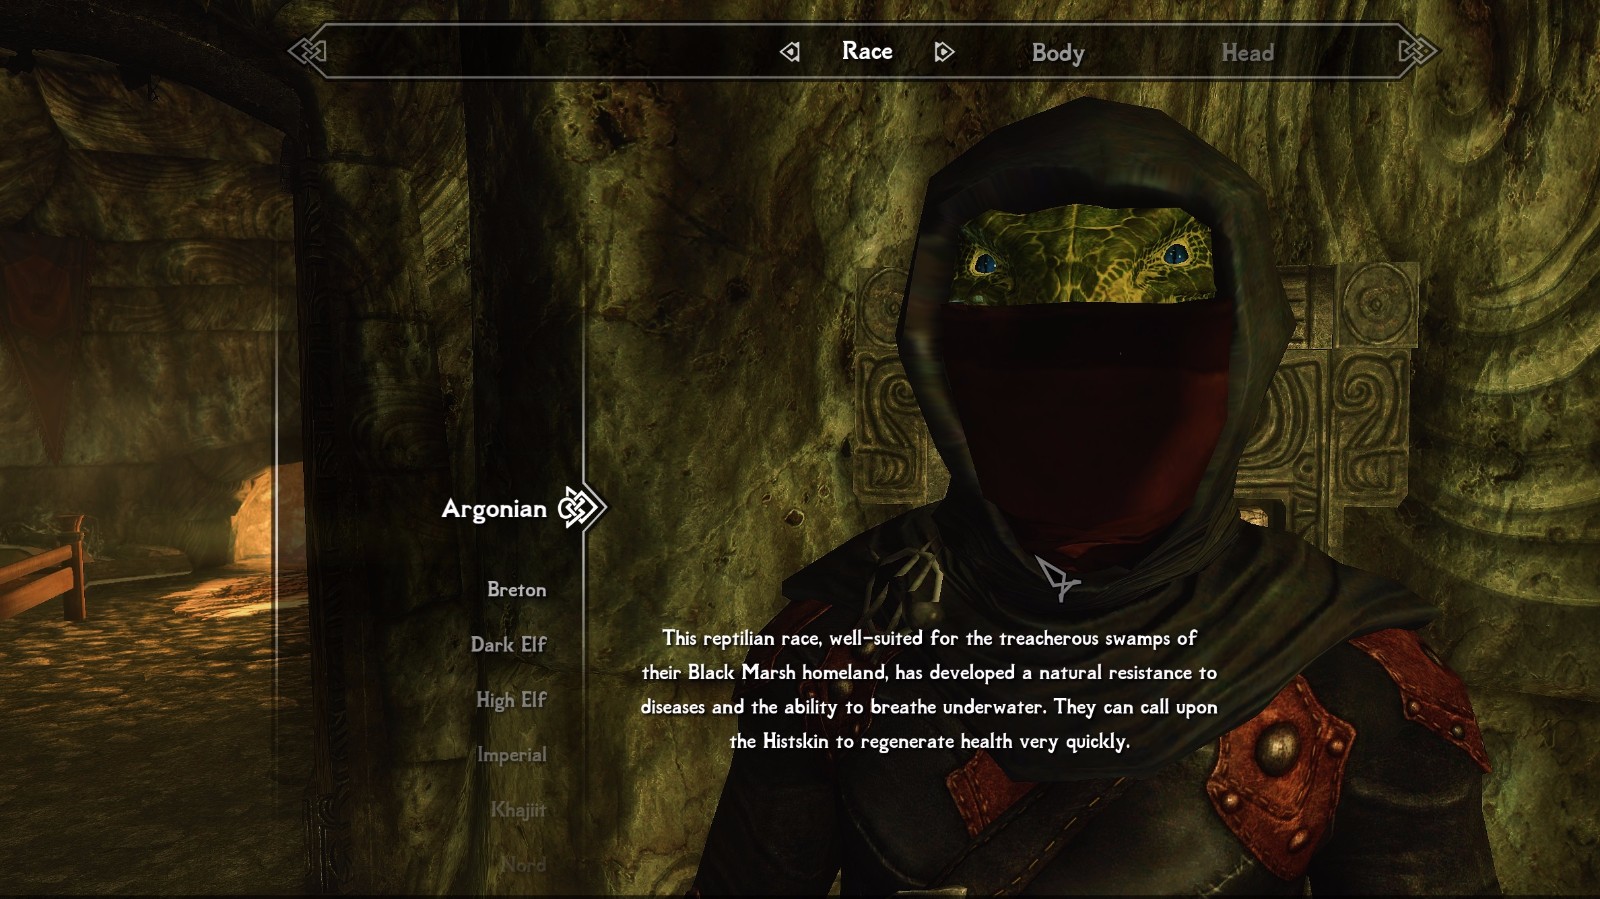
Task: Click the left arrow beside Race
Action: [x=790, y=52]
